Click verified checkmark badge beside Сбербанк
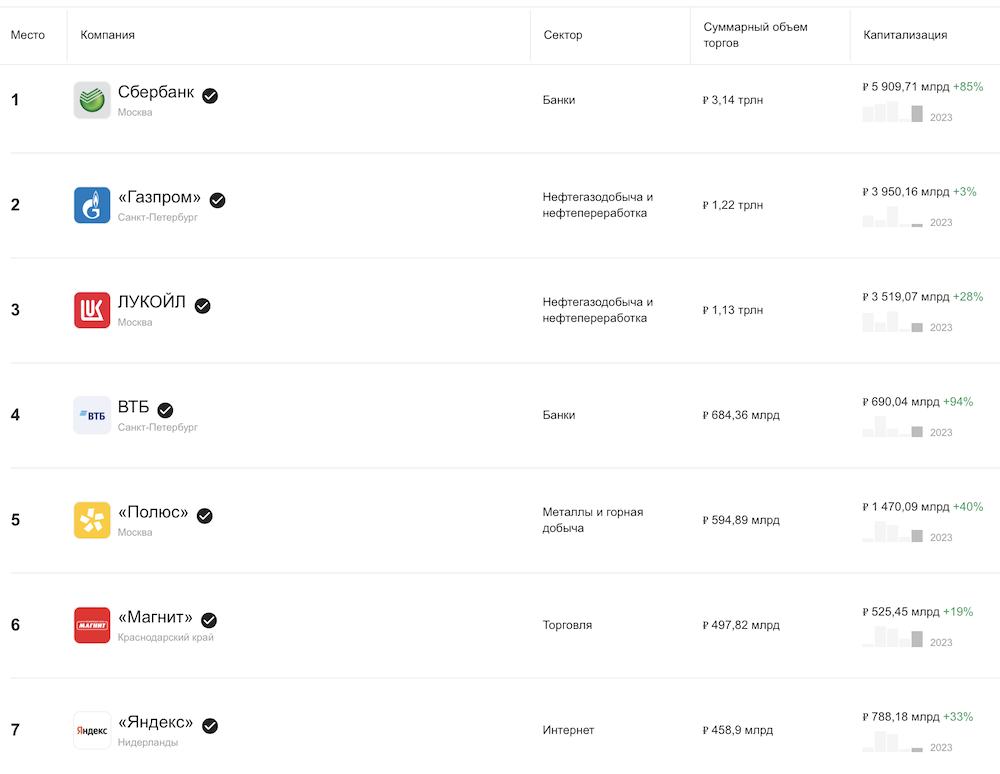The image size is (1000, 774). [x=210, y=96]
